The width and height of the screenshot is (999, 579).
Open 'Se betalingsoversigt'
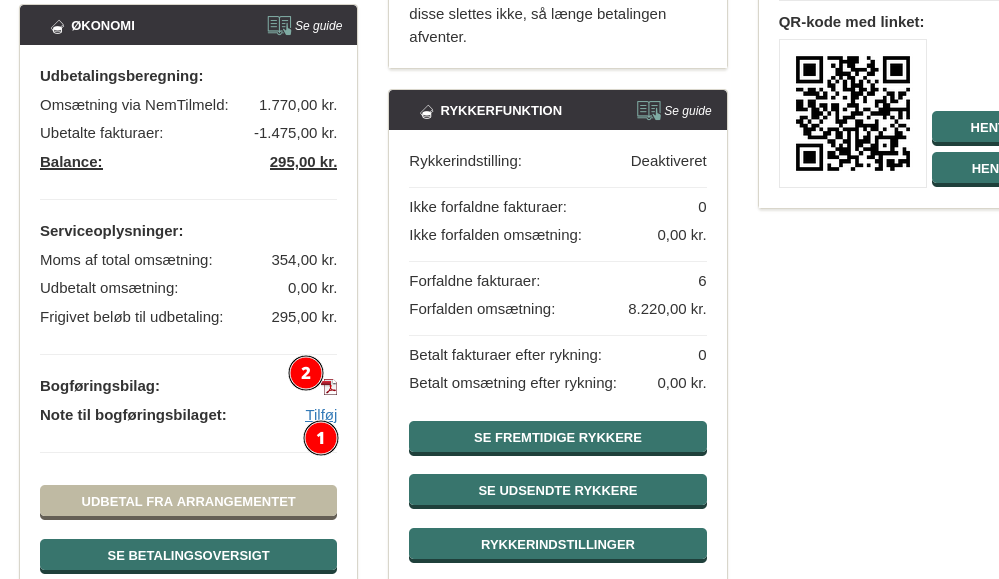point(188,555)
